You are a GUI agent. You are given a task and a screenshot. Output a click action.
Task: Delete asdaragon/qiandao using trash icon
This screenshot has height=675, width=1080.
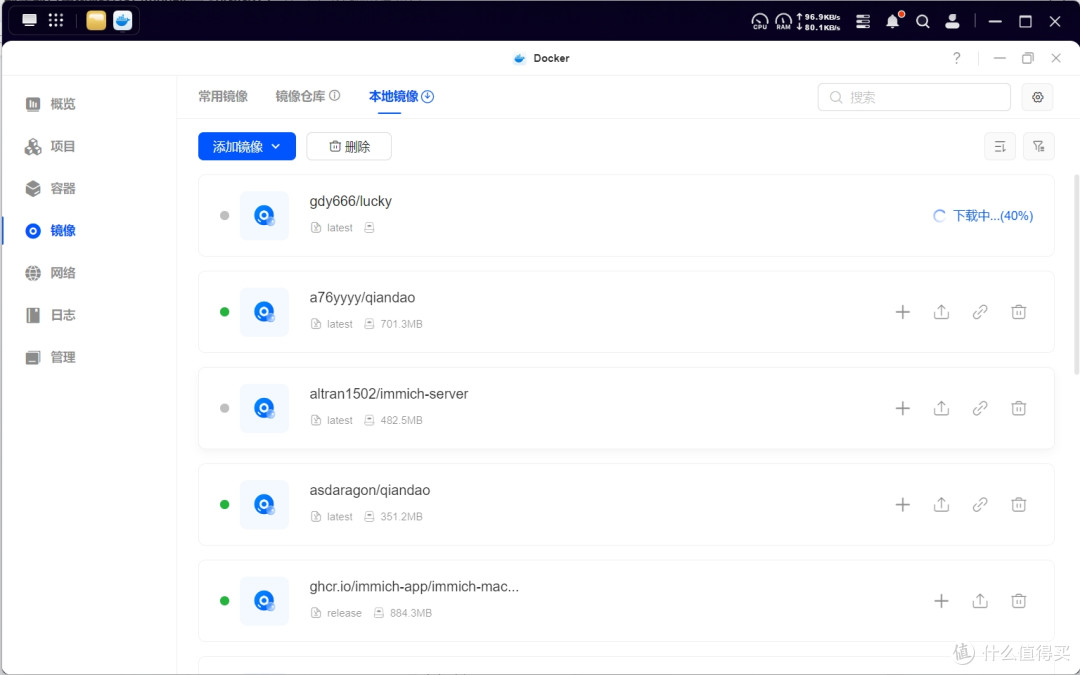click(1018, 505)
